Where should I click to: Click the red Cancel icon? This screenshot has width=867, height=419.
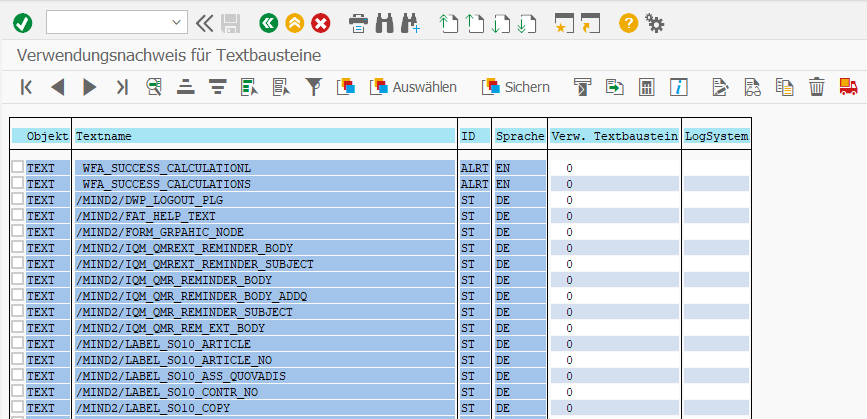tap(321, 23)
